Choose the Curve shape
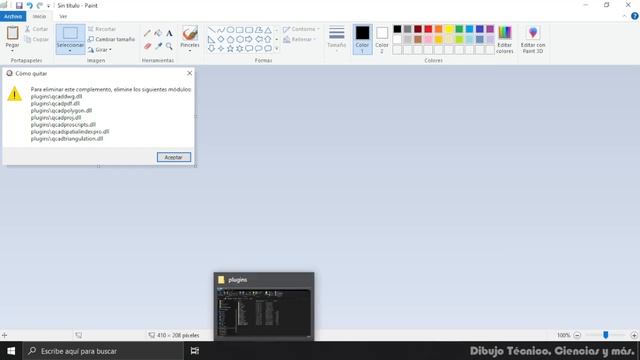This screenshot has height=360, width=640. click(x=221, y=30)
